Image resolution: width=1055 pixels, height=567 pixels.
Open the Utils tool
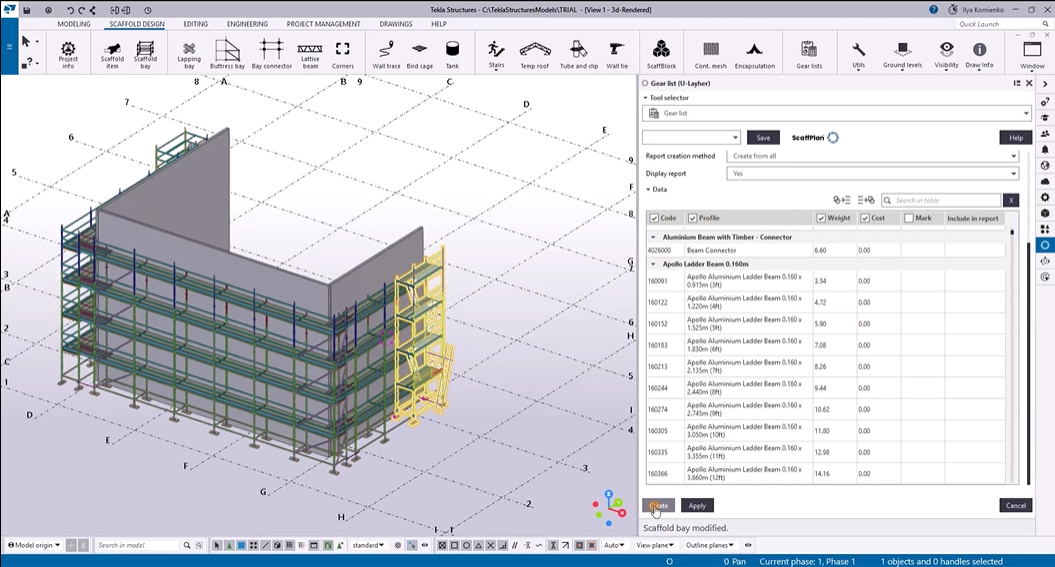click(x=859, y=55)
